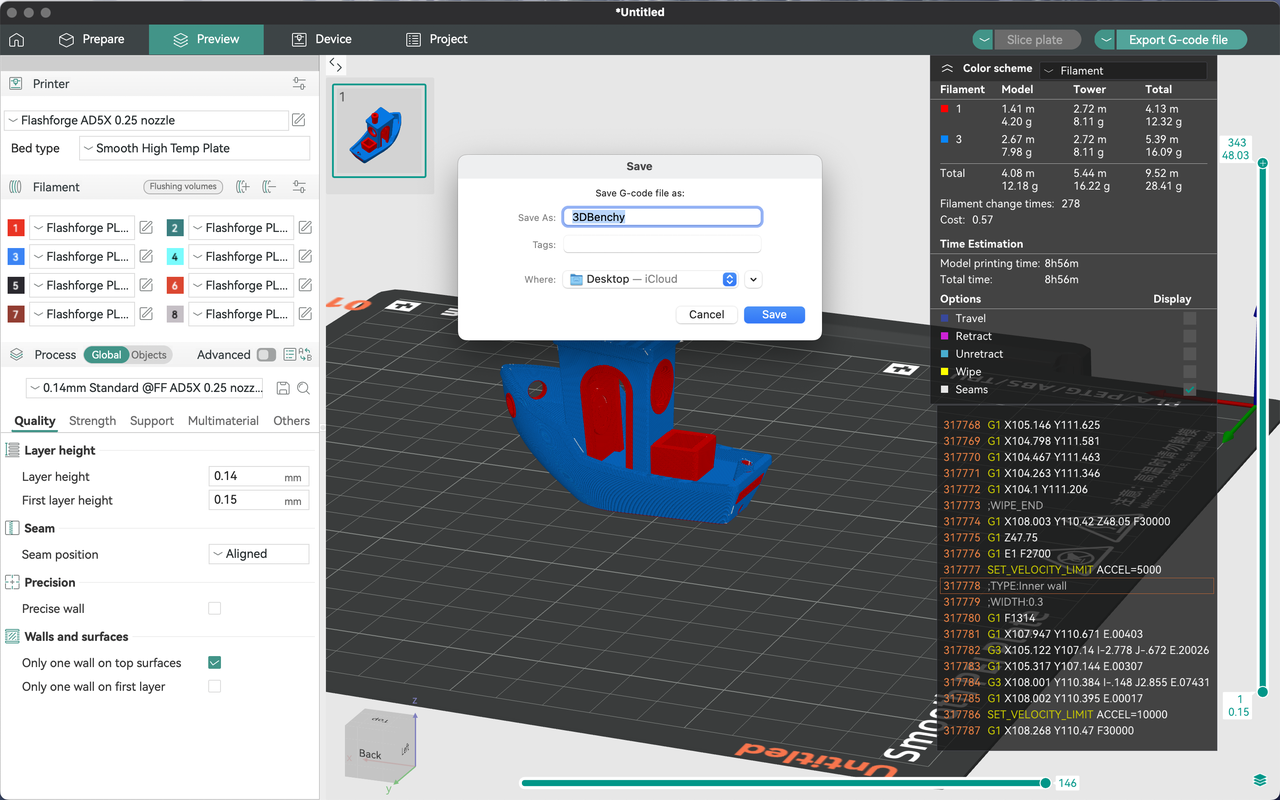This screenshot has width=1280, height=800.
Task: Open the Strength settings tab
Action: [x=93, y=421]
